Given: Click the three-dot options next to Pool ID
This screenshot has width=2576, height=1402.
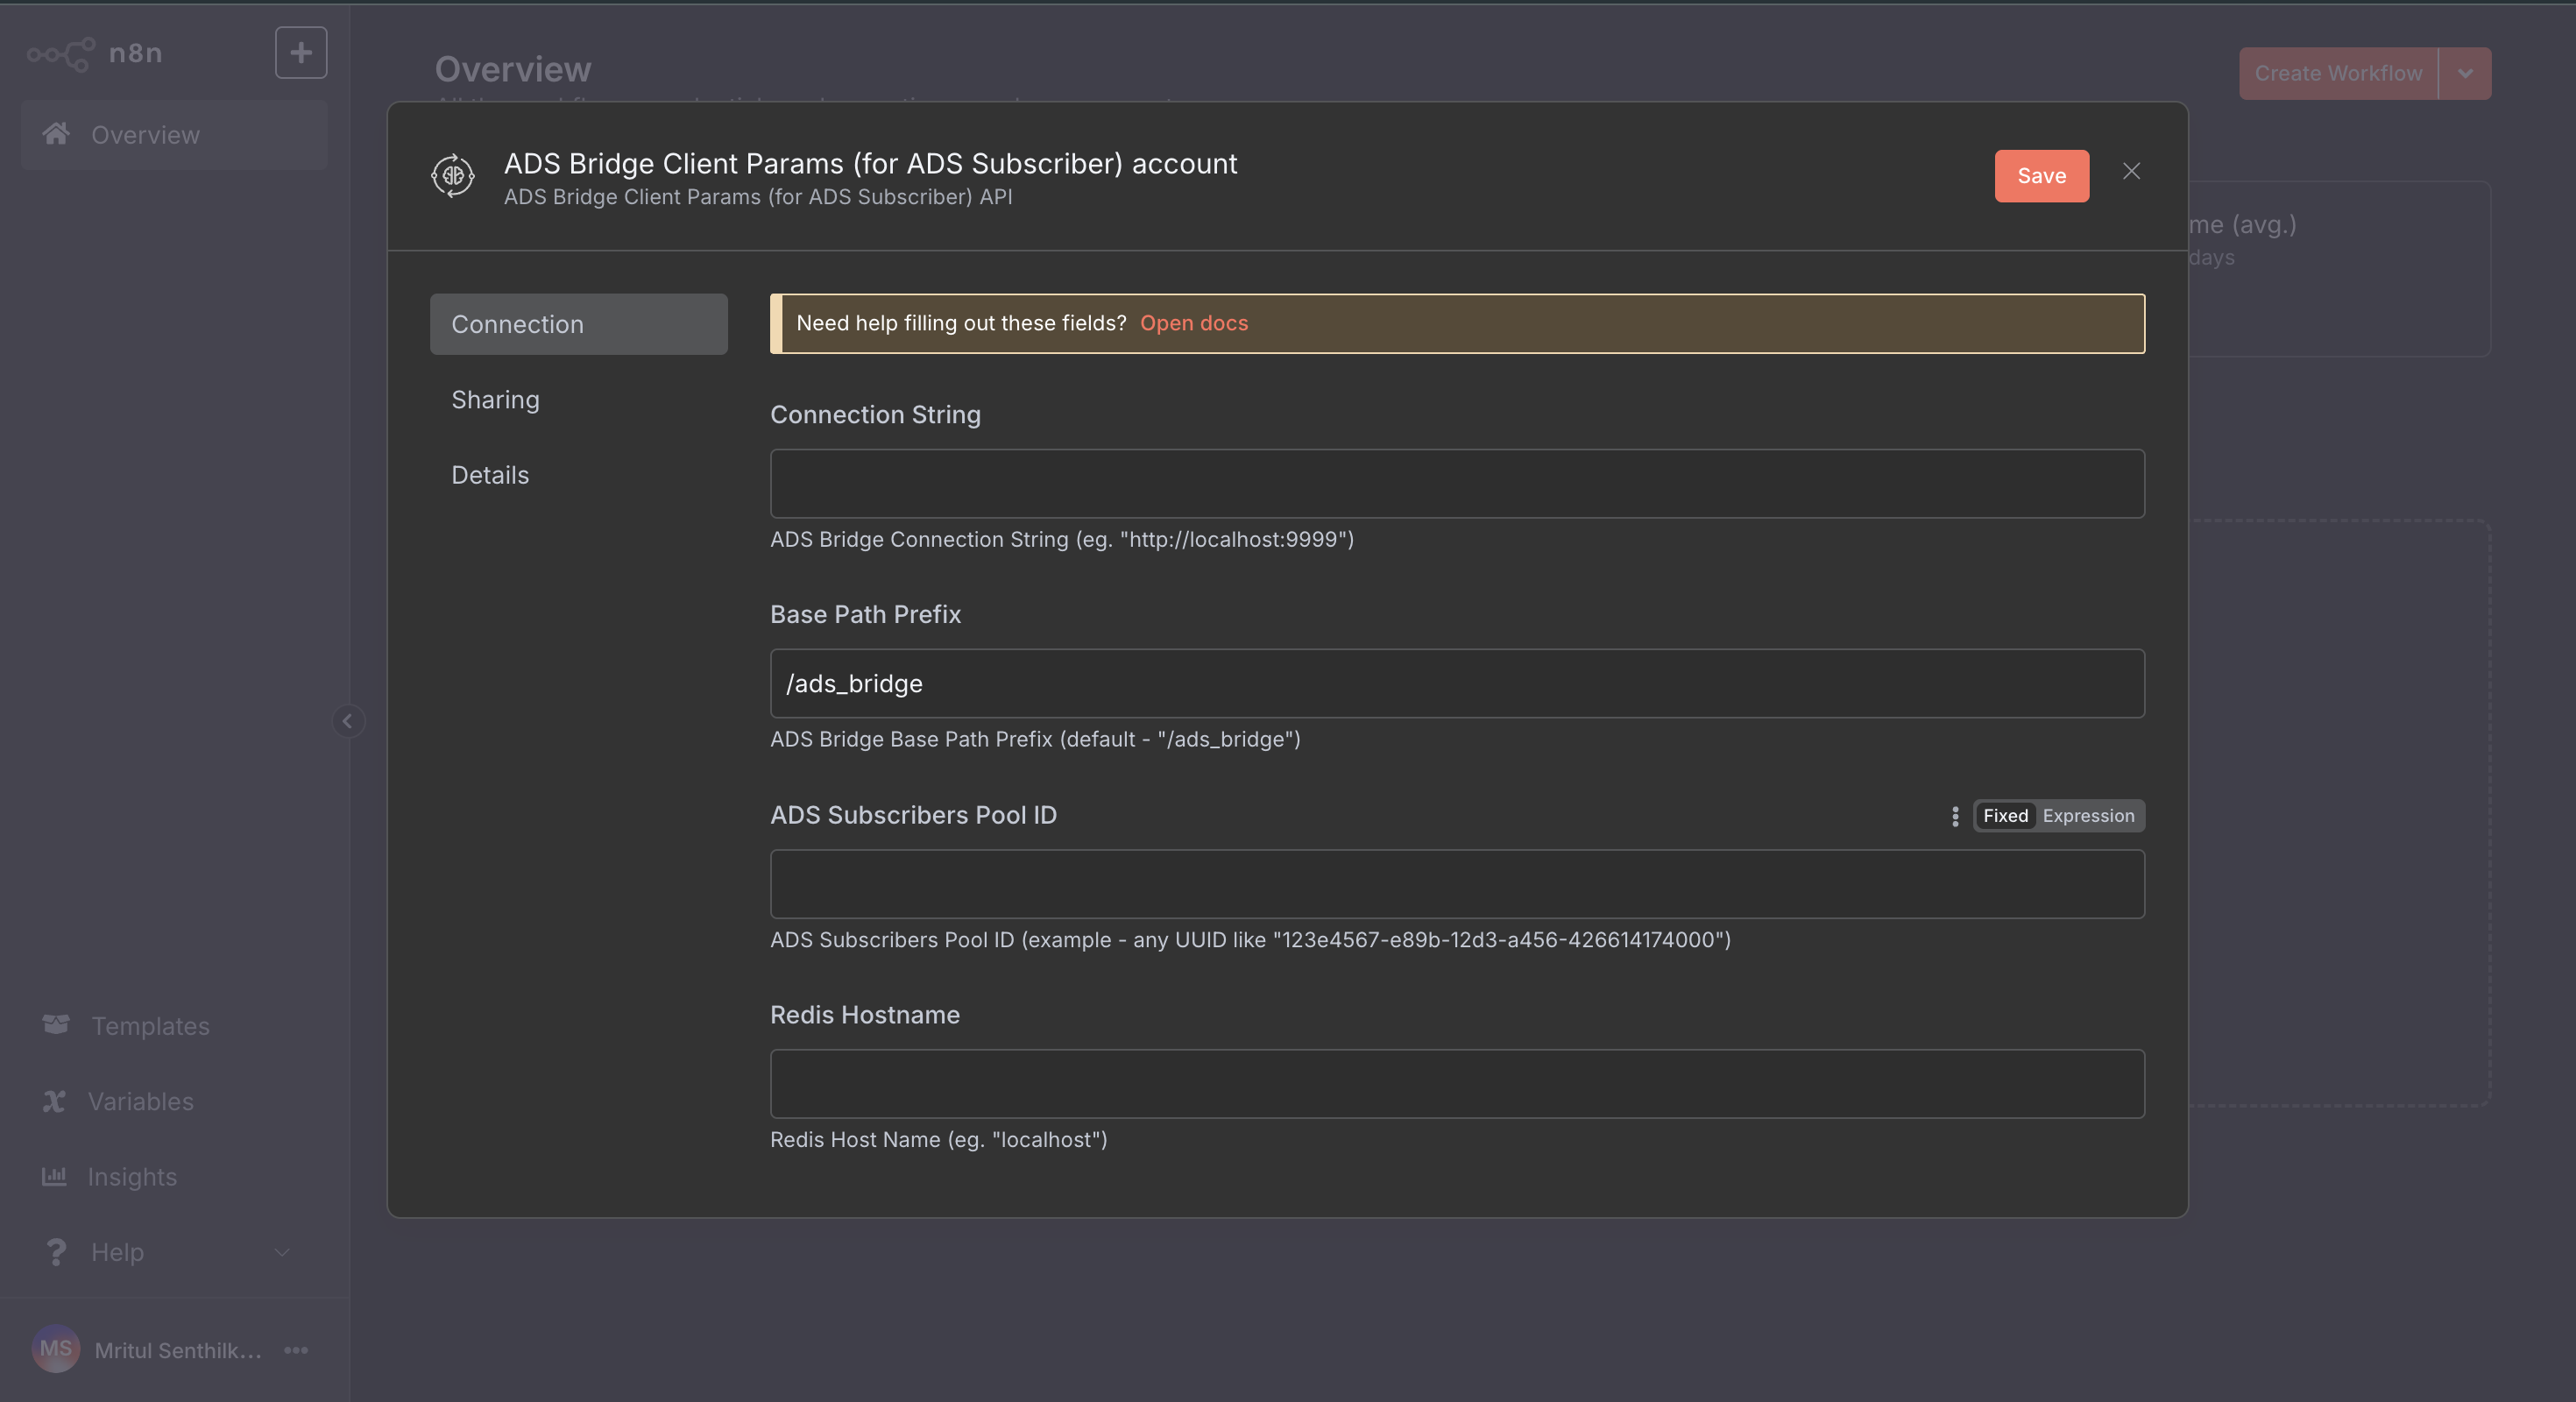Looking at the screenshot, I should (x=1955, y=816).
